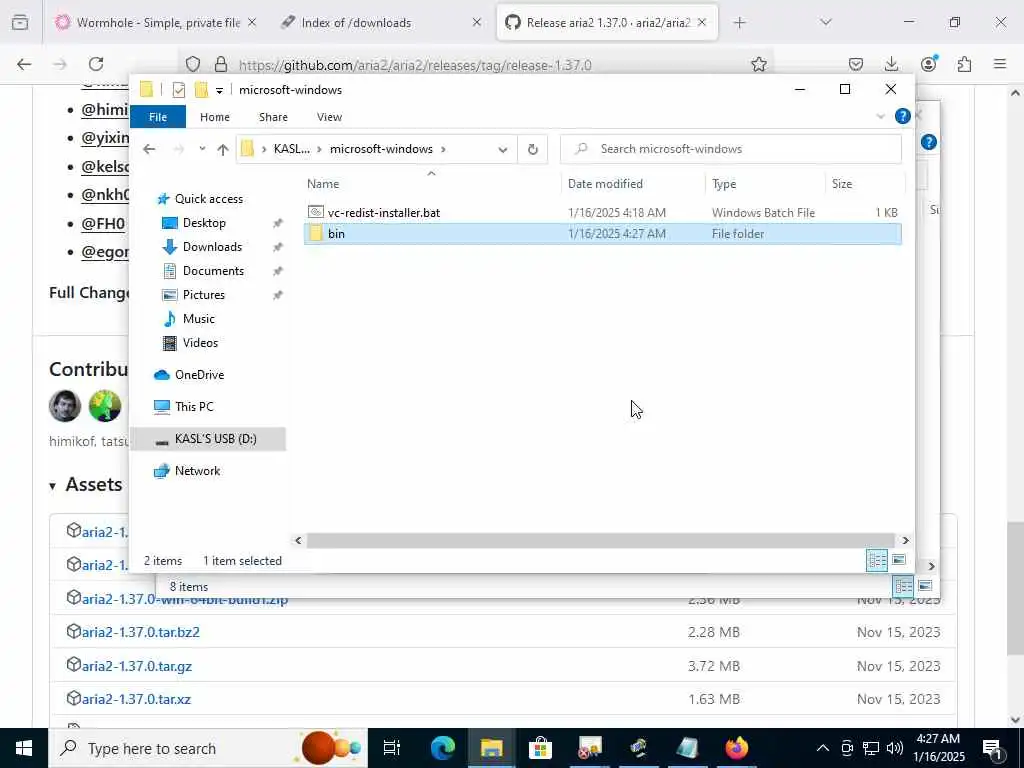Save page to Pocket
Viewport: 1024px width, 768px height.
coord(856,64)
